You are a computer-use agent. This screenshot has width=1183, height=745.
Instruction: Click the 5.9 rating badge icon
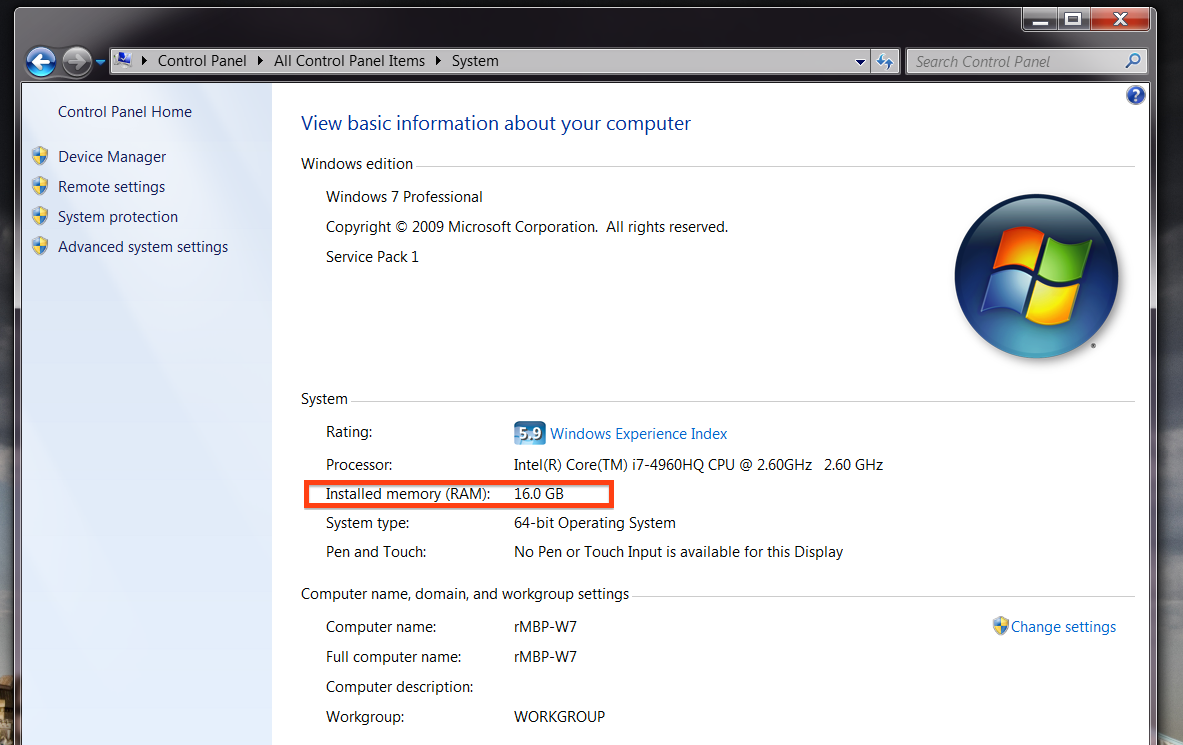pos(530,433)
